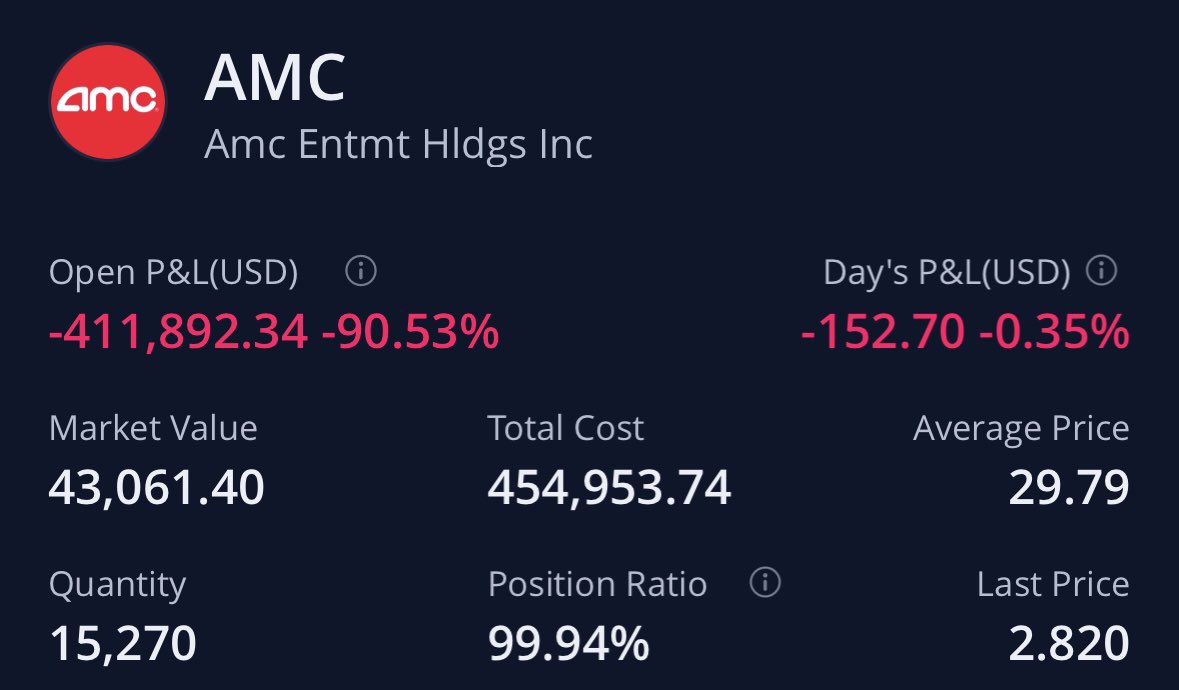Select the Day's P&L(USD) label
This screenshot has width=1179, height=690.
point(947,272)
